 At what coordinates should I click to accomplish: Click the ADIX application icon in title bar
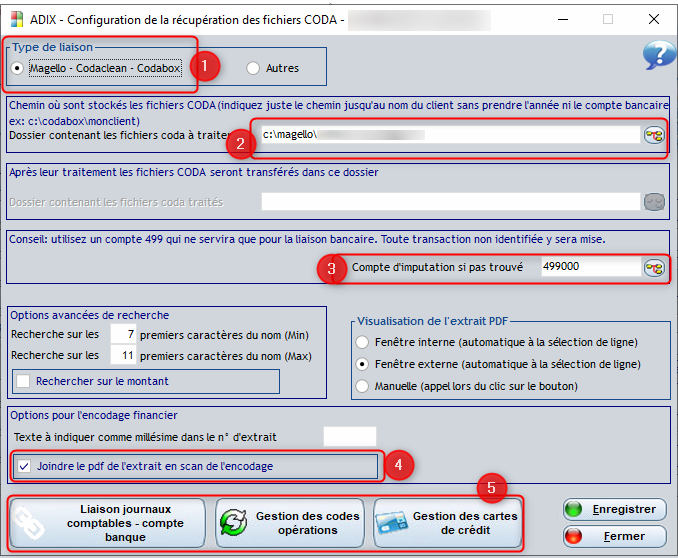tap(16, 17)
